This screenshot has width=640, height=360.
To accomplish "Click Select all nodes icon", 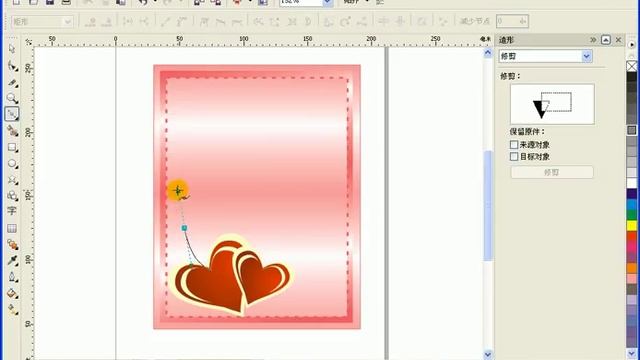I will [x=443, y=22].
